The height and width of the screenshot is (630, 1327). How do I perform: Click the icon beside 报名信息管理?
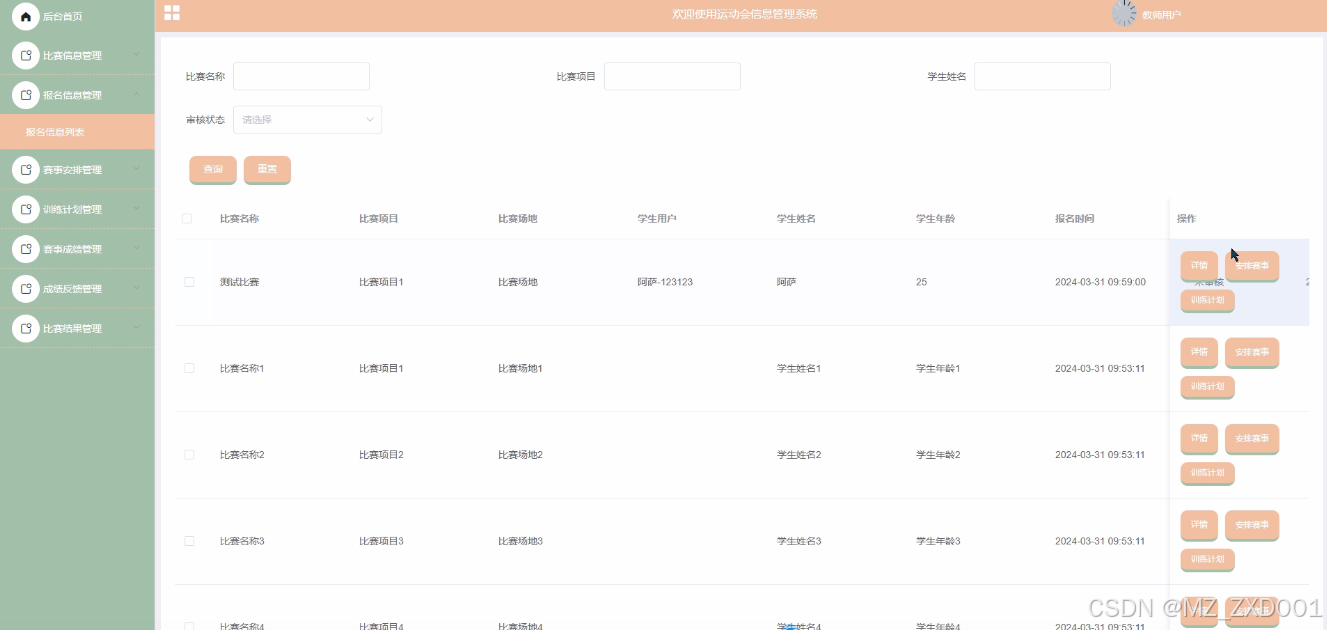tap(26, 95)
